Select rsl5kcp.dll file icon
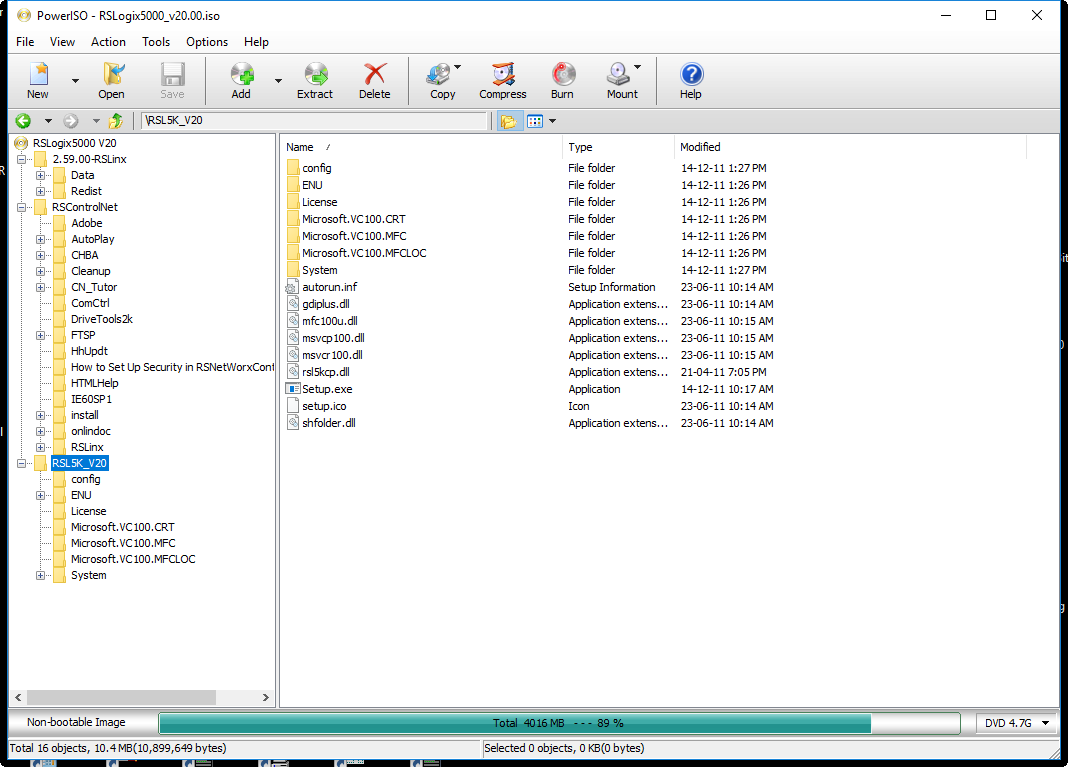The width and height of the screenshot is (1068, 767). coord(292,372)
